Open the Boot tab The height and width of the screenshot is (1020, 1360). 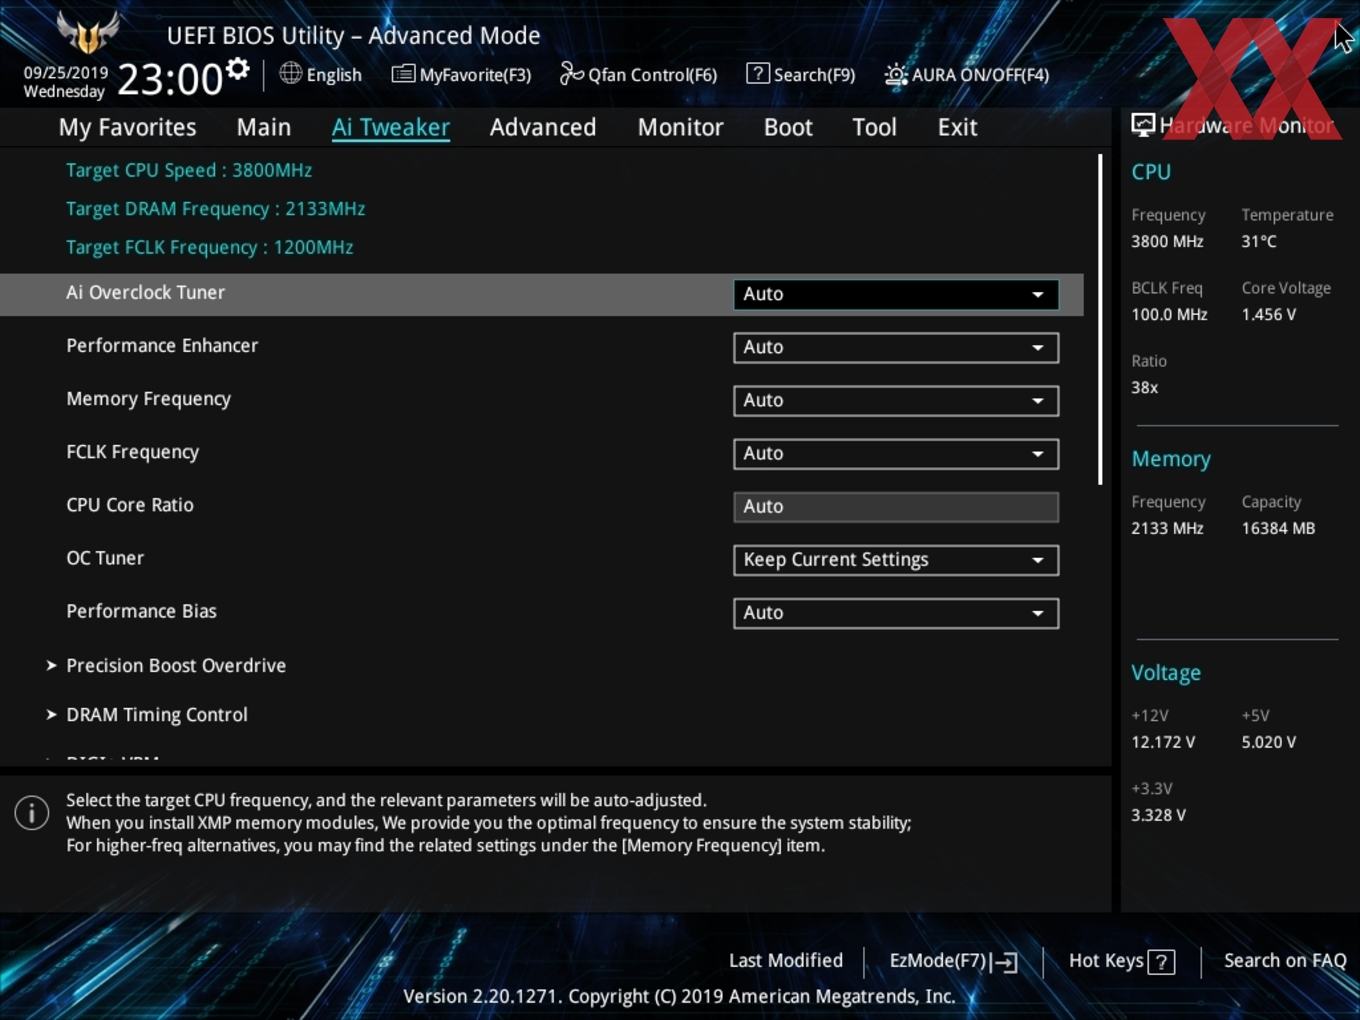(x=788, y=127)
